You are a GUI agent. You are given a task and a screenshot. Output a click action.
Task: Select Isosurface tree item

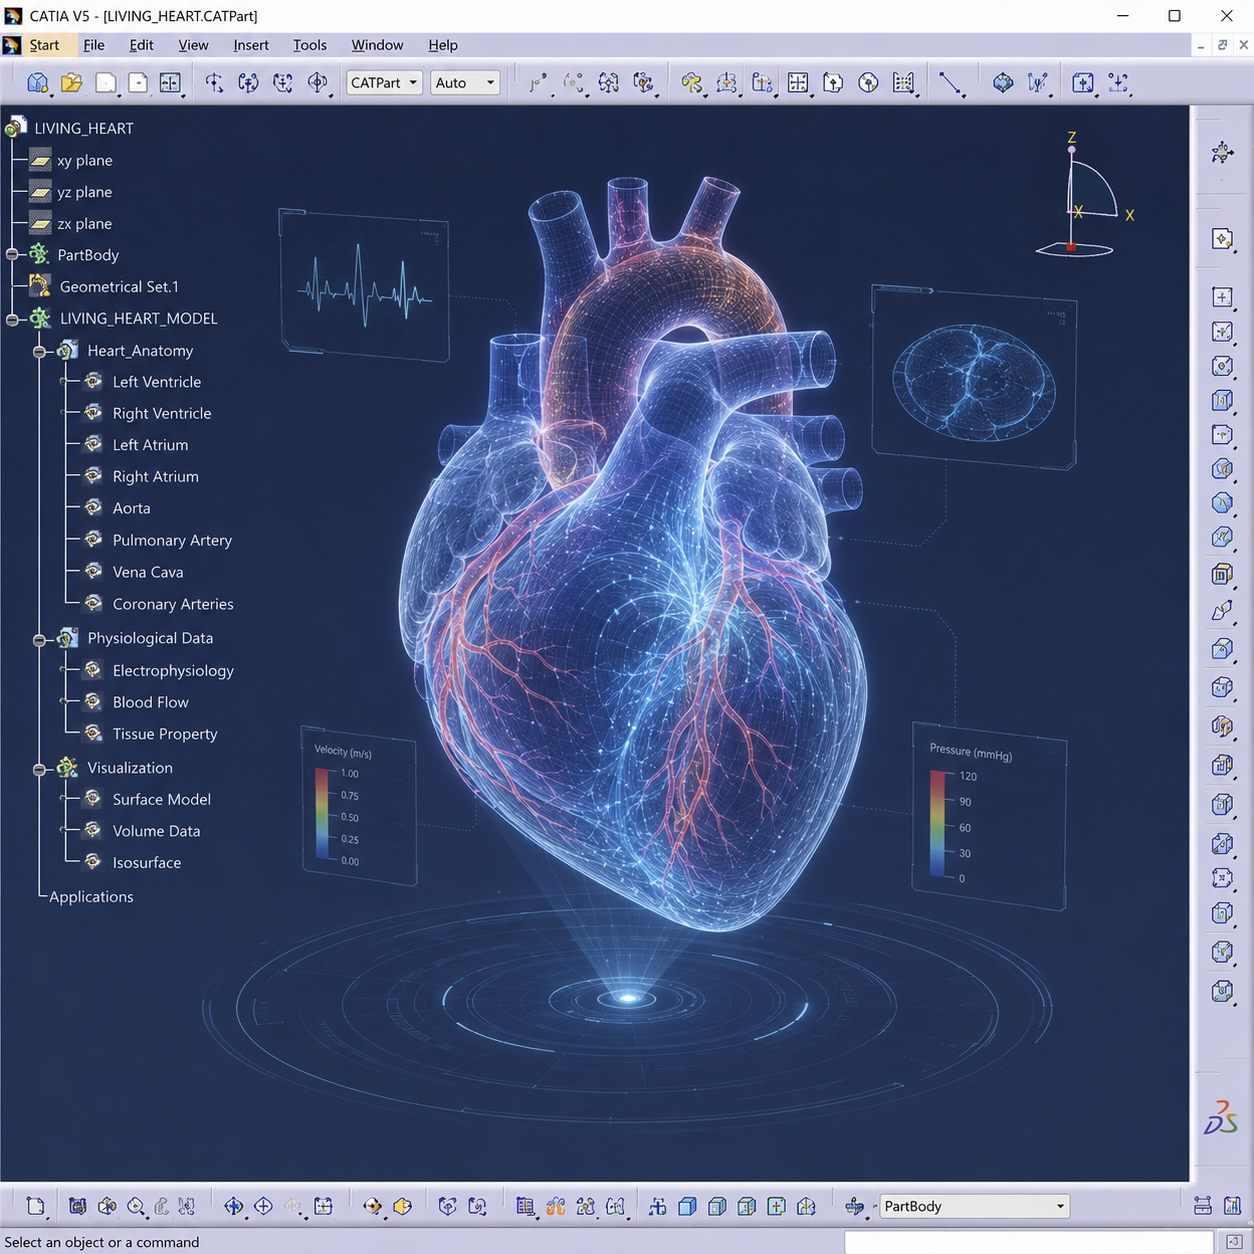[147, 863]
